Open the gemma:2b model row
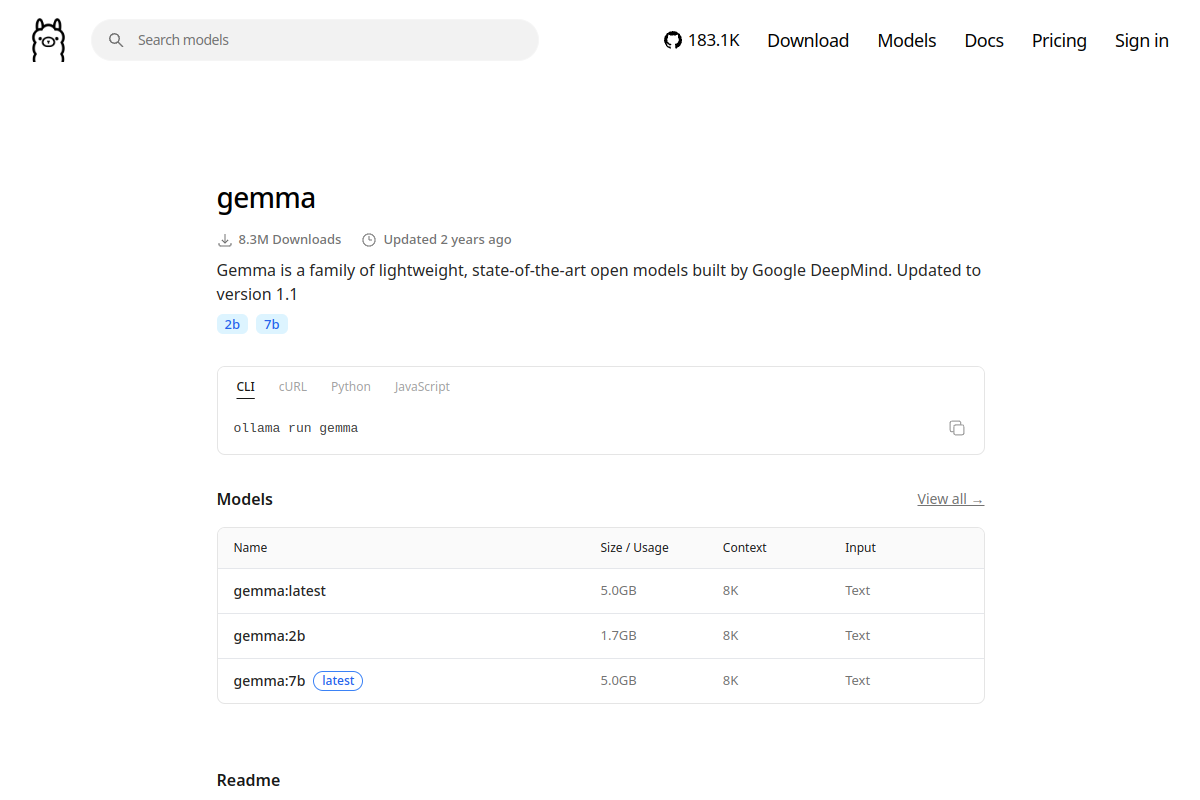Viewport: 1200px width, 800px height. click(601, 636)
